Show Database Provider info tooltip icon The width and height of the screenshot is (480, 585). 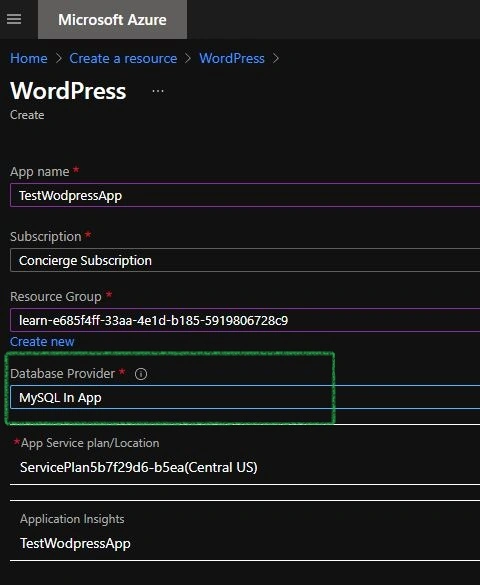pyautogui.click(x=141, y=374)
